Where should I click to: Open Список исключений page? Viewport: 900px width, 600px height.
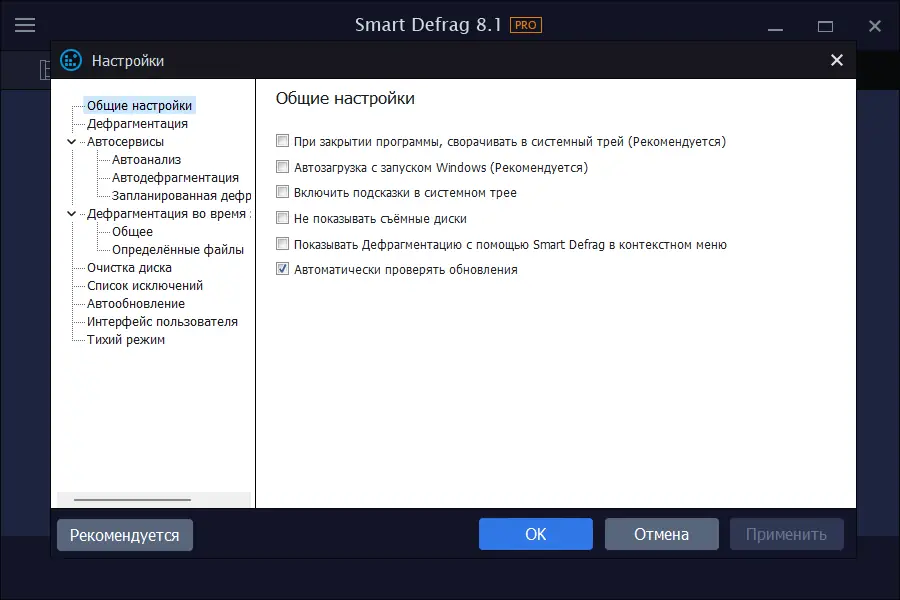(x=145, y=285)
